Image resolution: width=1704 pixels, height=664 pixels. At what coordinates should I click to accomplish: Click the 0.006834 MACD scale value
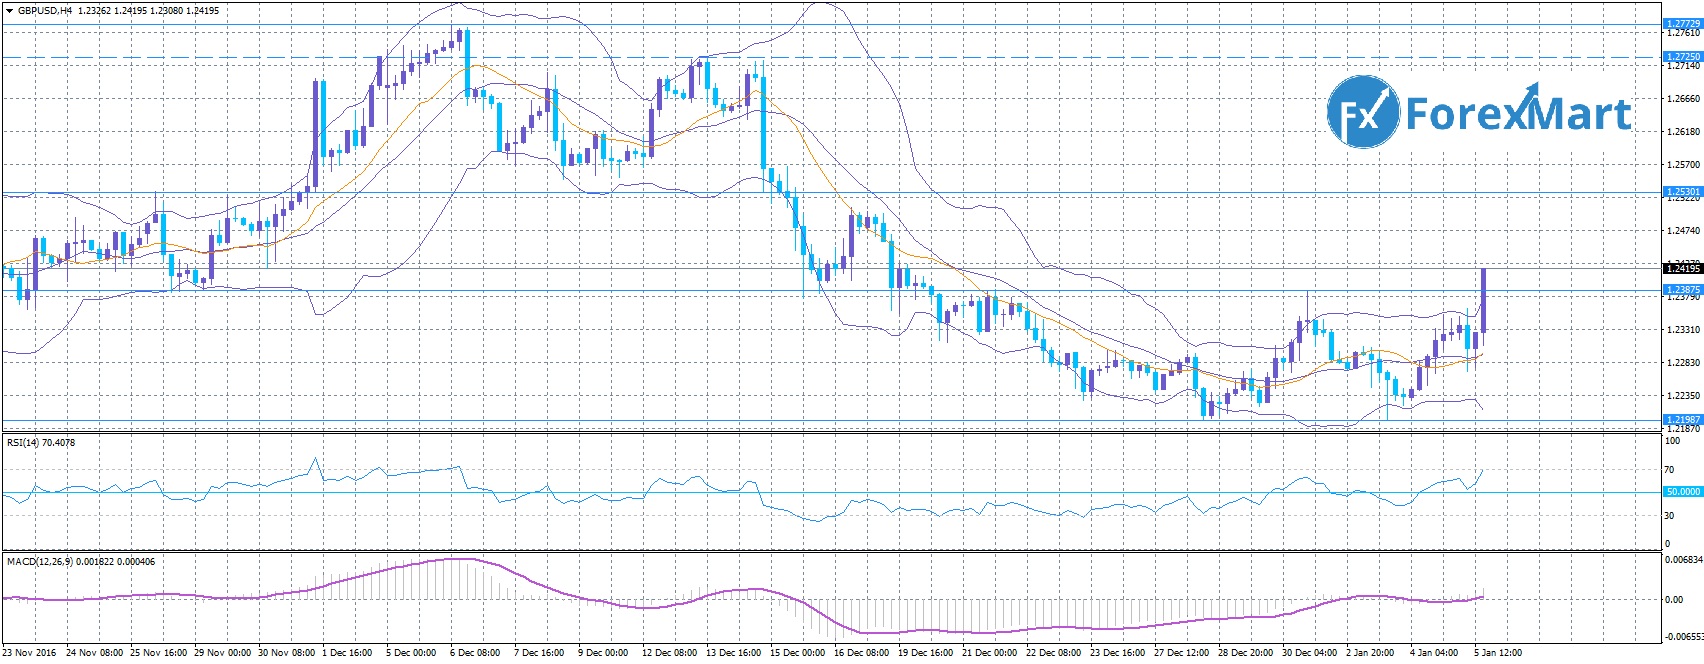click(x=1684, y=560)
